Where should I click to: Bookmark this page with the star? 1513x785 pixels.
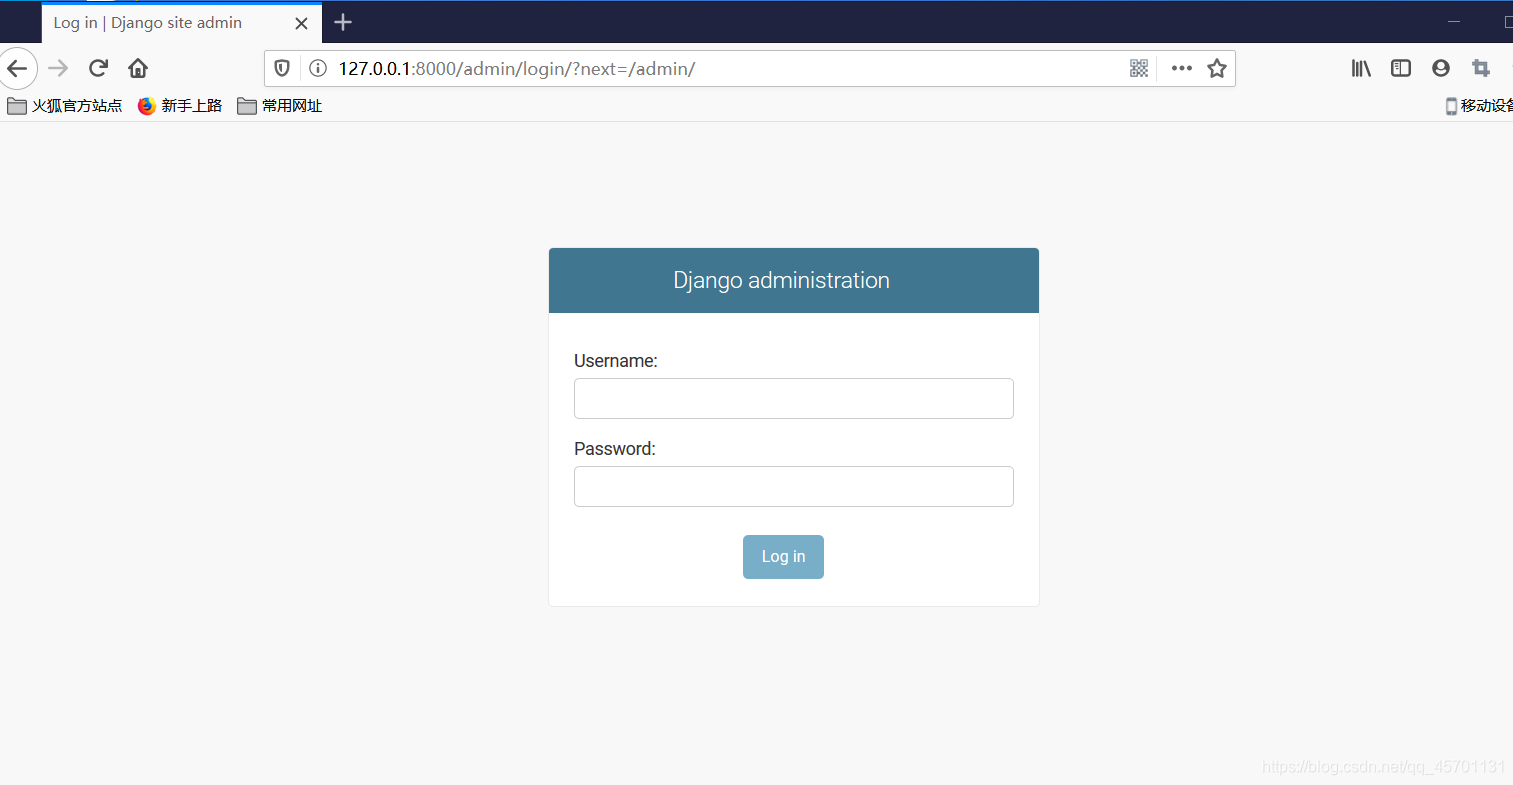pyautogui.click(x=1217, y=68)
